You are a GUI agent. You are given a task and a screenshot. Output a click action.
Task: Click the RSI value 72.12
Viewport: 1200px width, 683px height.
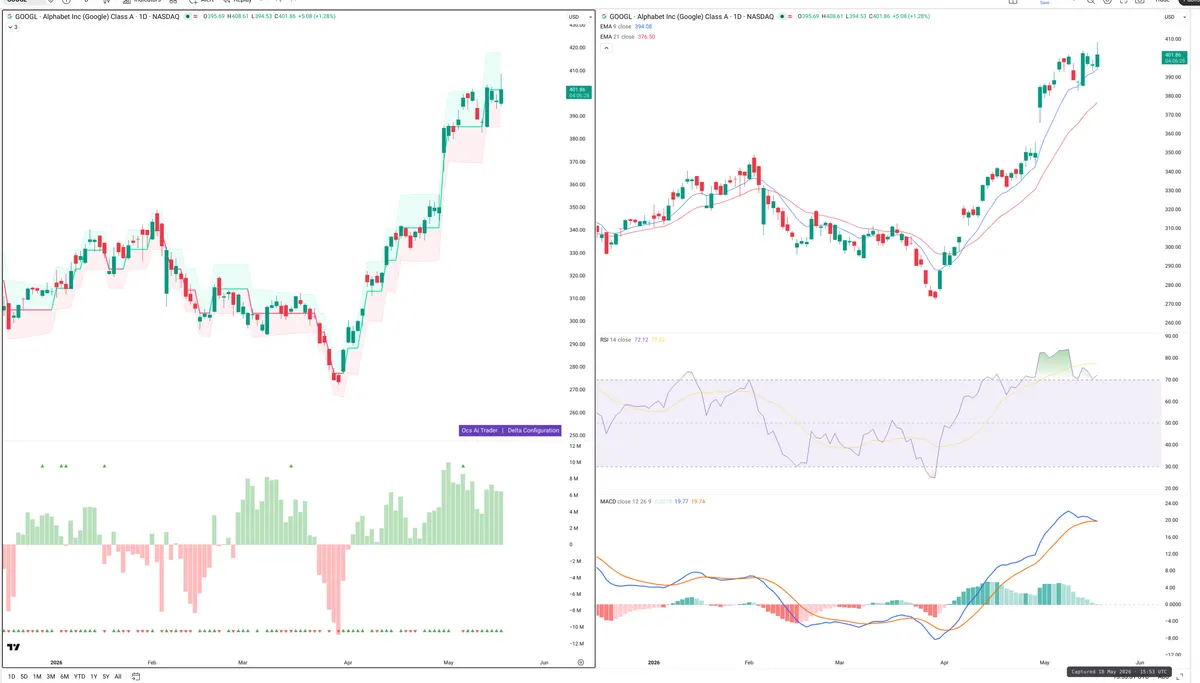point(642,340)
